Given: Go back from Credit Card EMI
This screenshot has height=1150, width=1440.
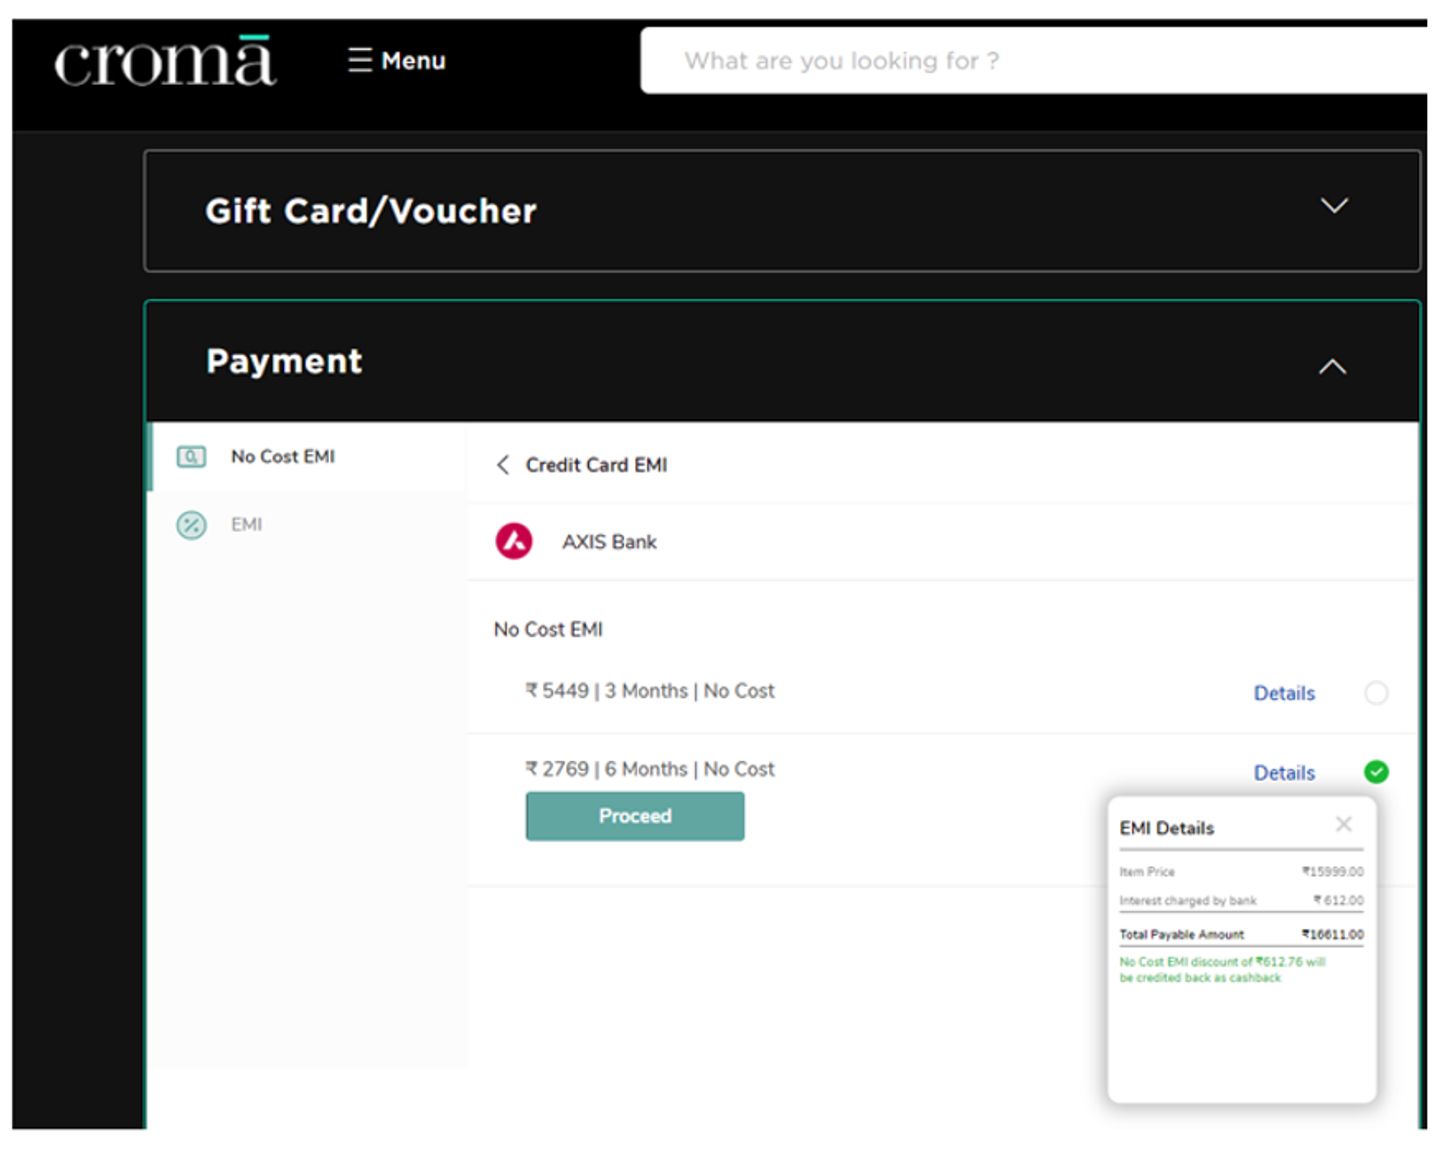Looking at the screenshot, I should pos(503,465).
